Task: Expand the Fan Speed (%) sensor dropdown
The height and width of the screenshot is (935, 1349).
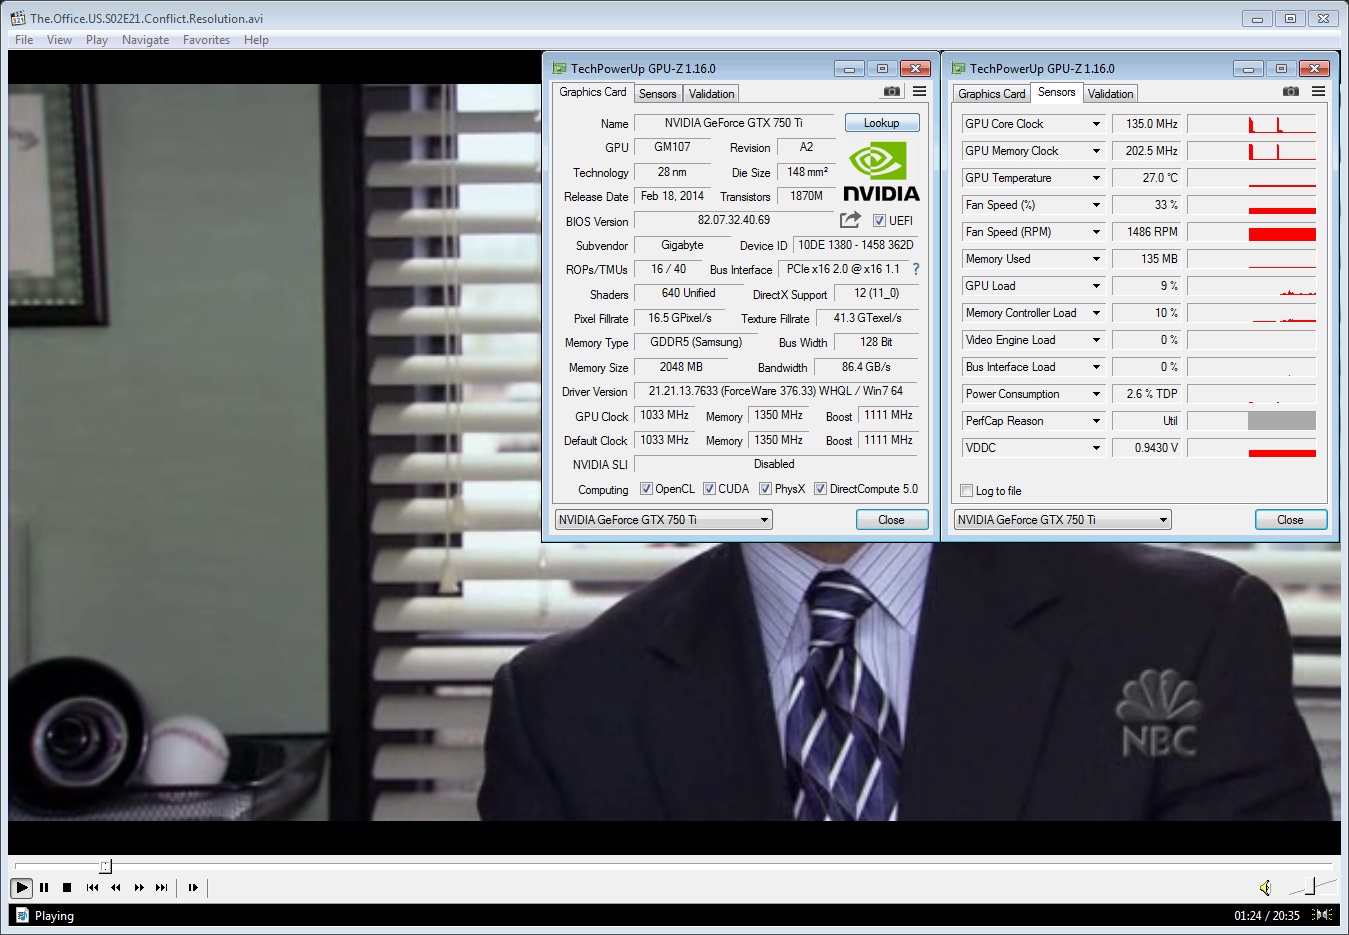Action: 1096,205
